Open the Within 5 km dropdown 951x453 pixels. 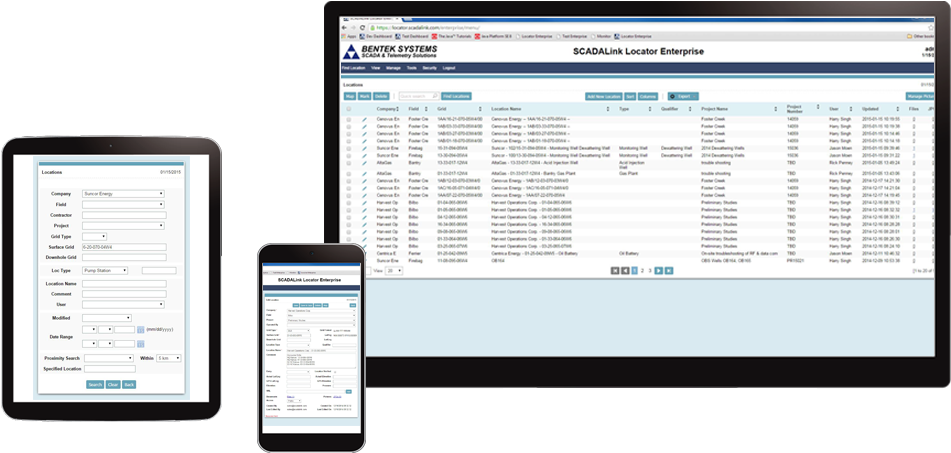tap(169, 358)
